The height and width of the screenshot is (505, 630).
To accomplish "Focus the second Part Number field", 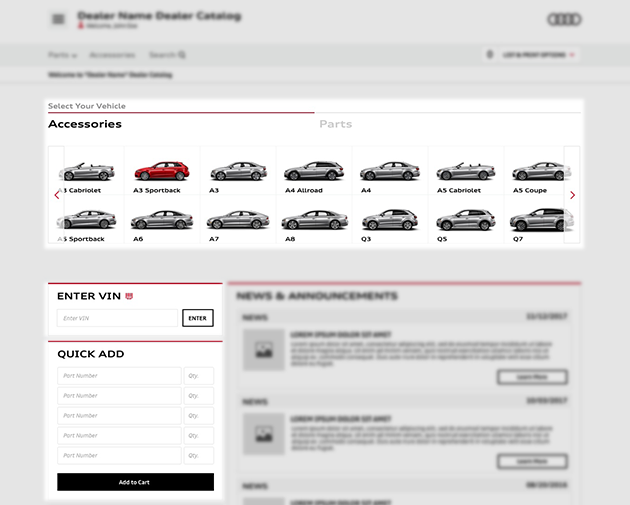I will [119, 396].
